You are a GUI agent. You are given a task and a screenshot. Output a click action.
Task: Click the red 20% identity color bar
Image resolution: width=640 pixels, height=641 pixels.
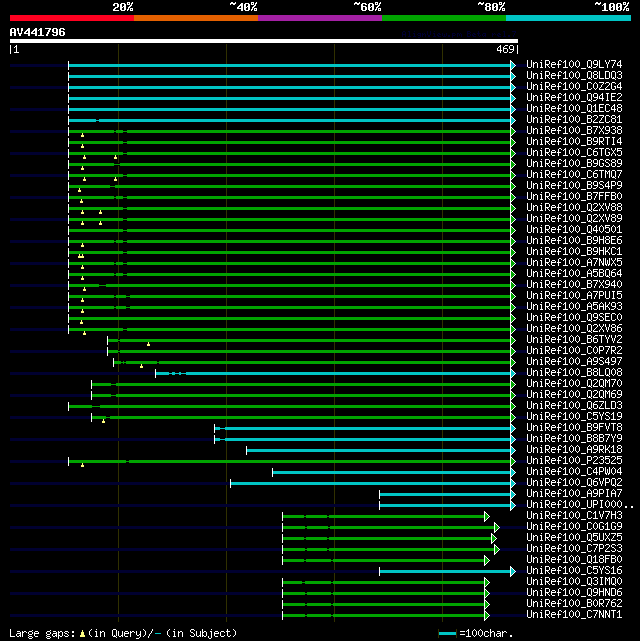[x=72, y=18]
